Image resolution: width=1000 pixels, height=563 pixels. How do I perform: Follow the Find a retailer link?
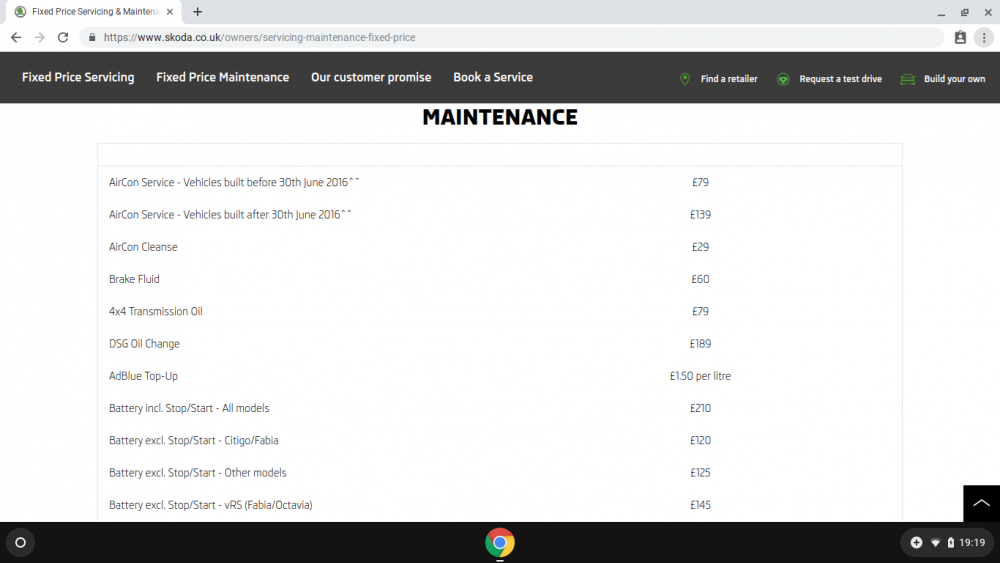point(729,79)
